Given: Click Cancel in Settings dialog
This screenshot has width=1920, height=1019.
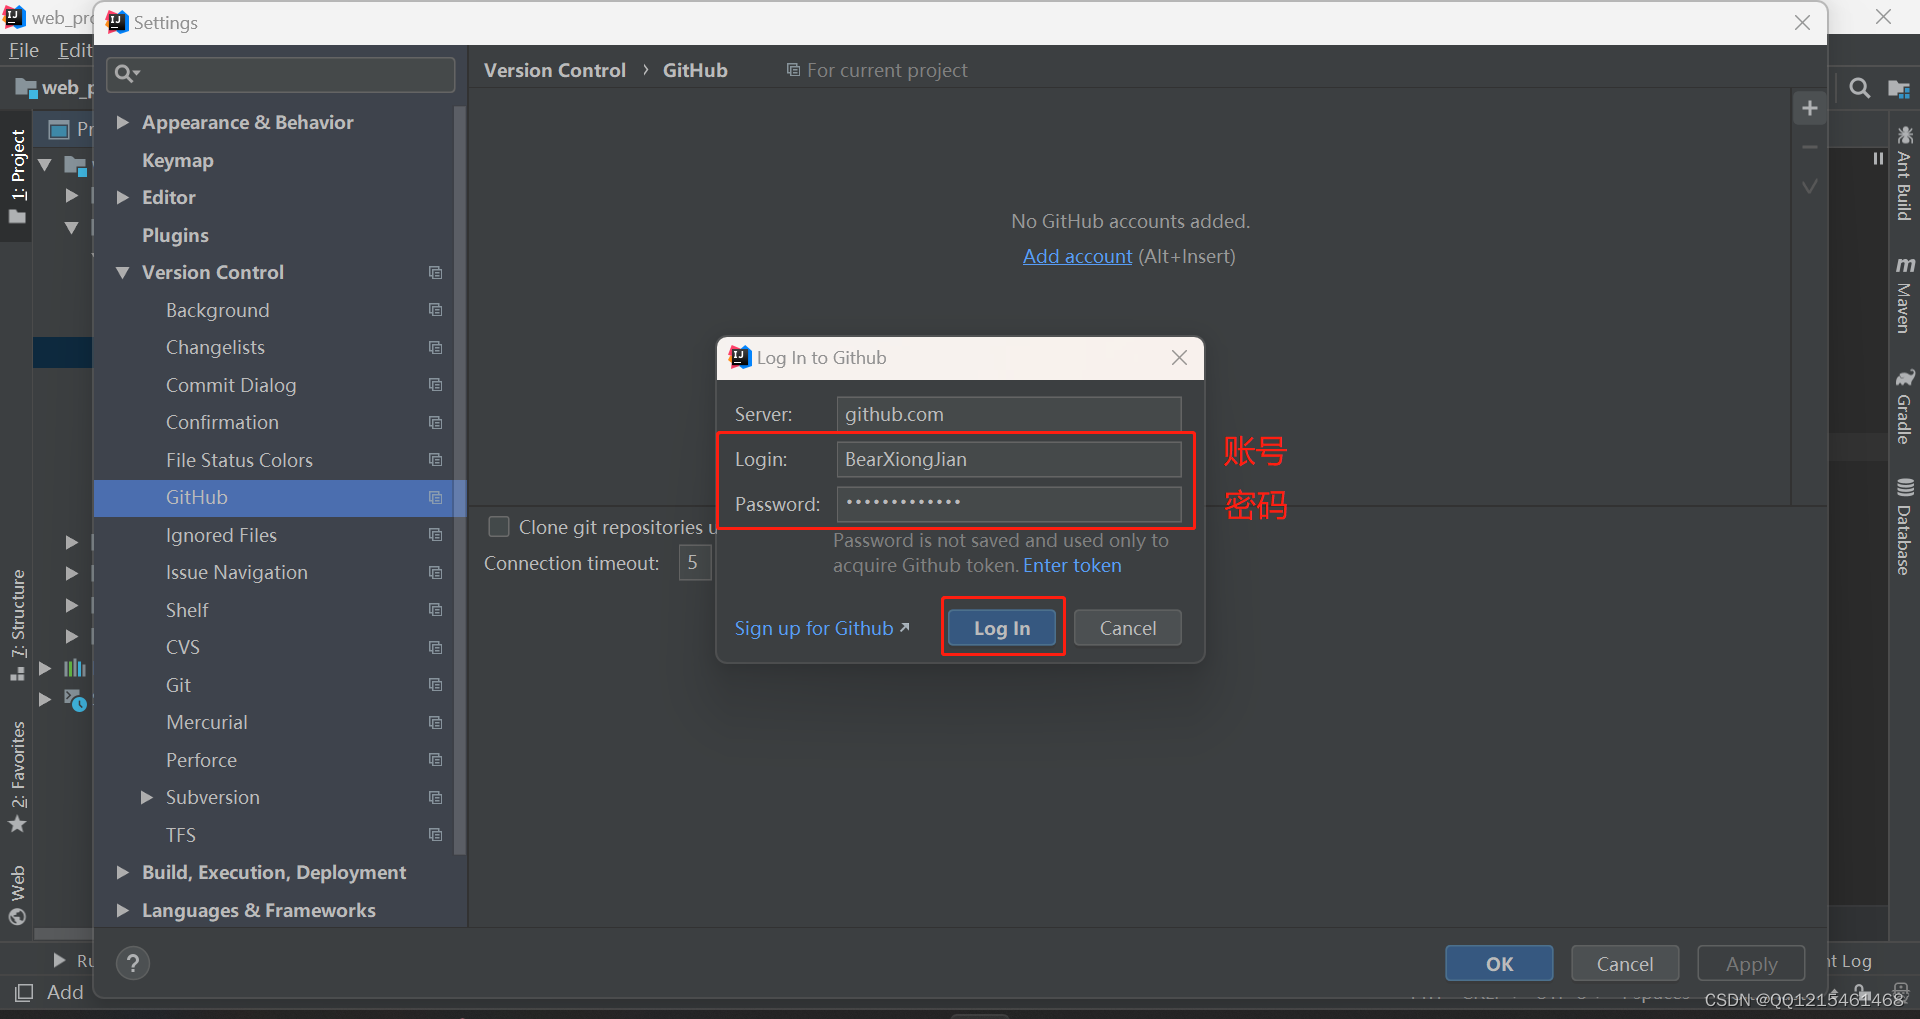Looking at the screenshot, I should coord(1625,964).
